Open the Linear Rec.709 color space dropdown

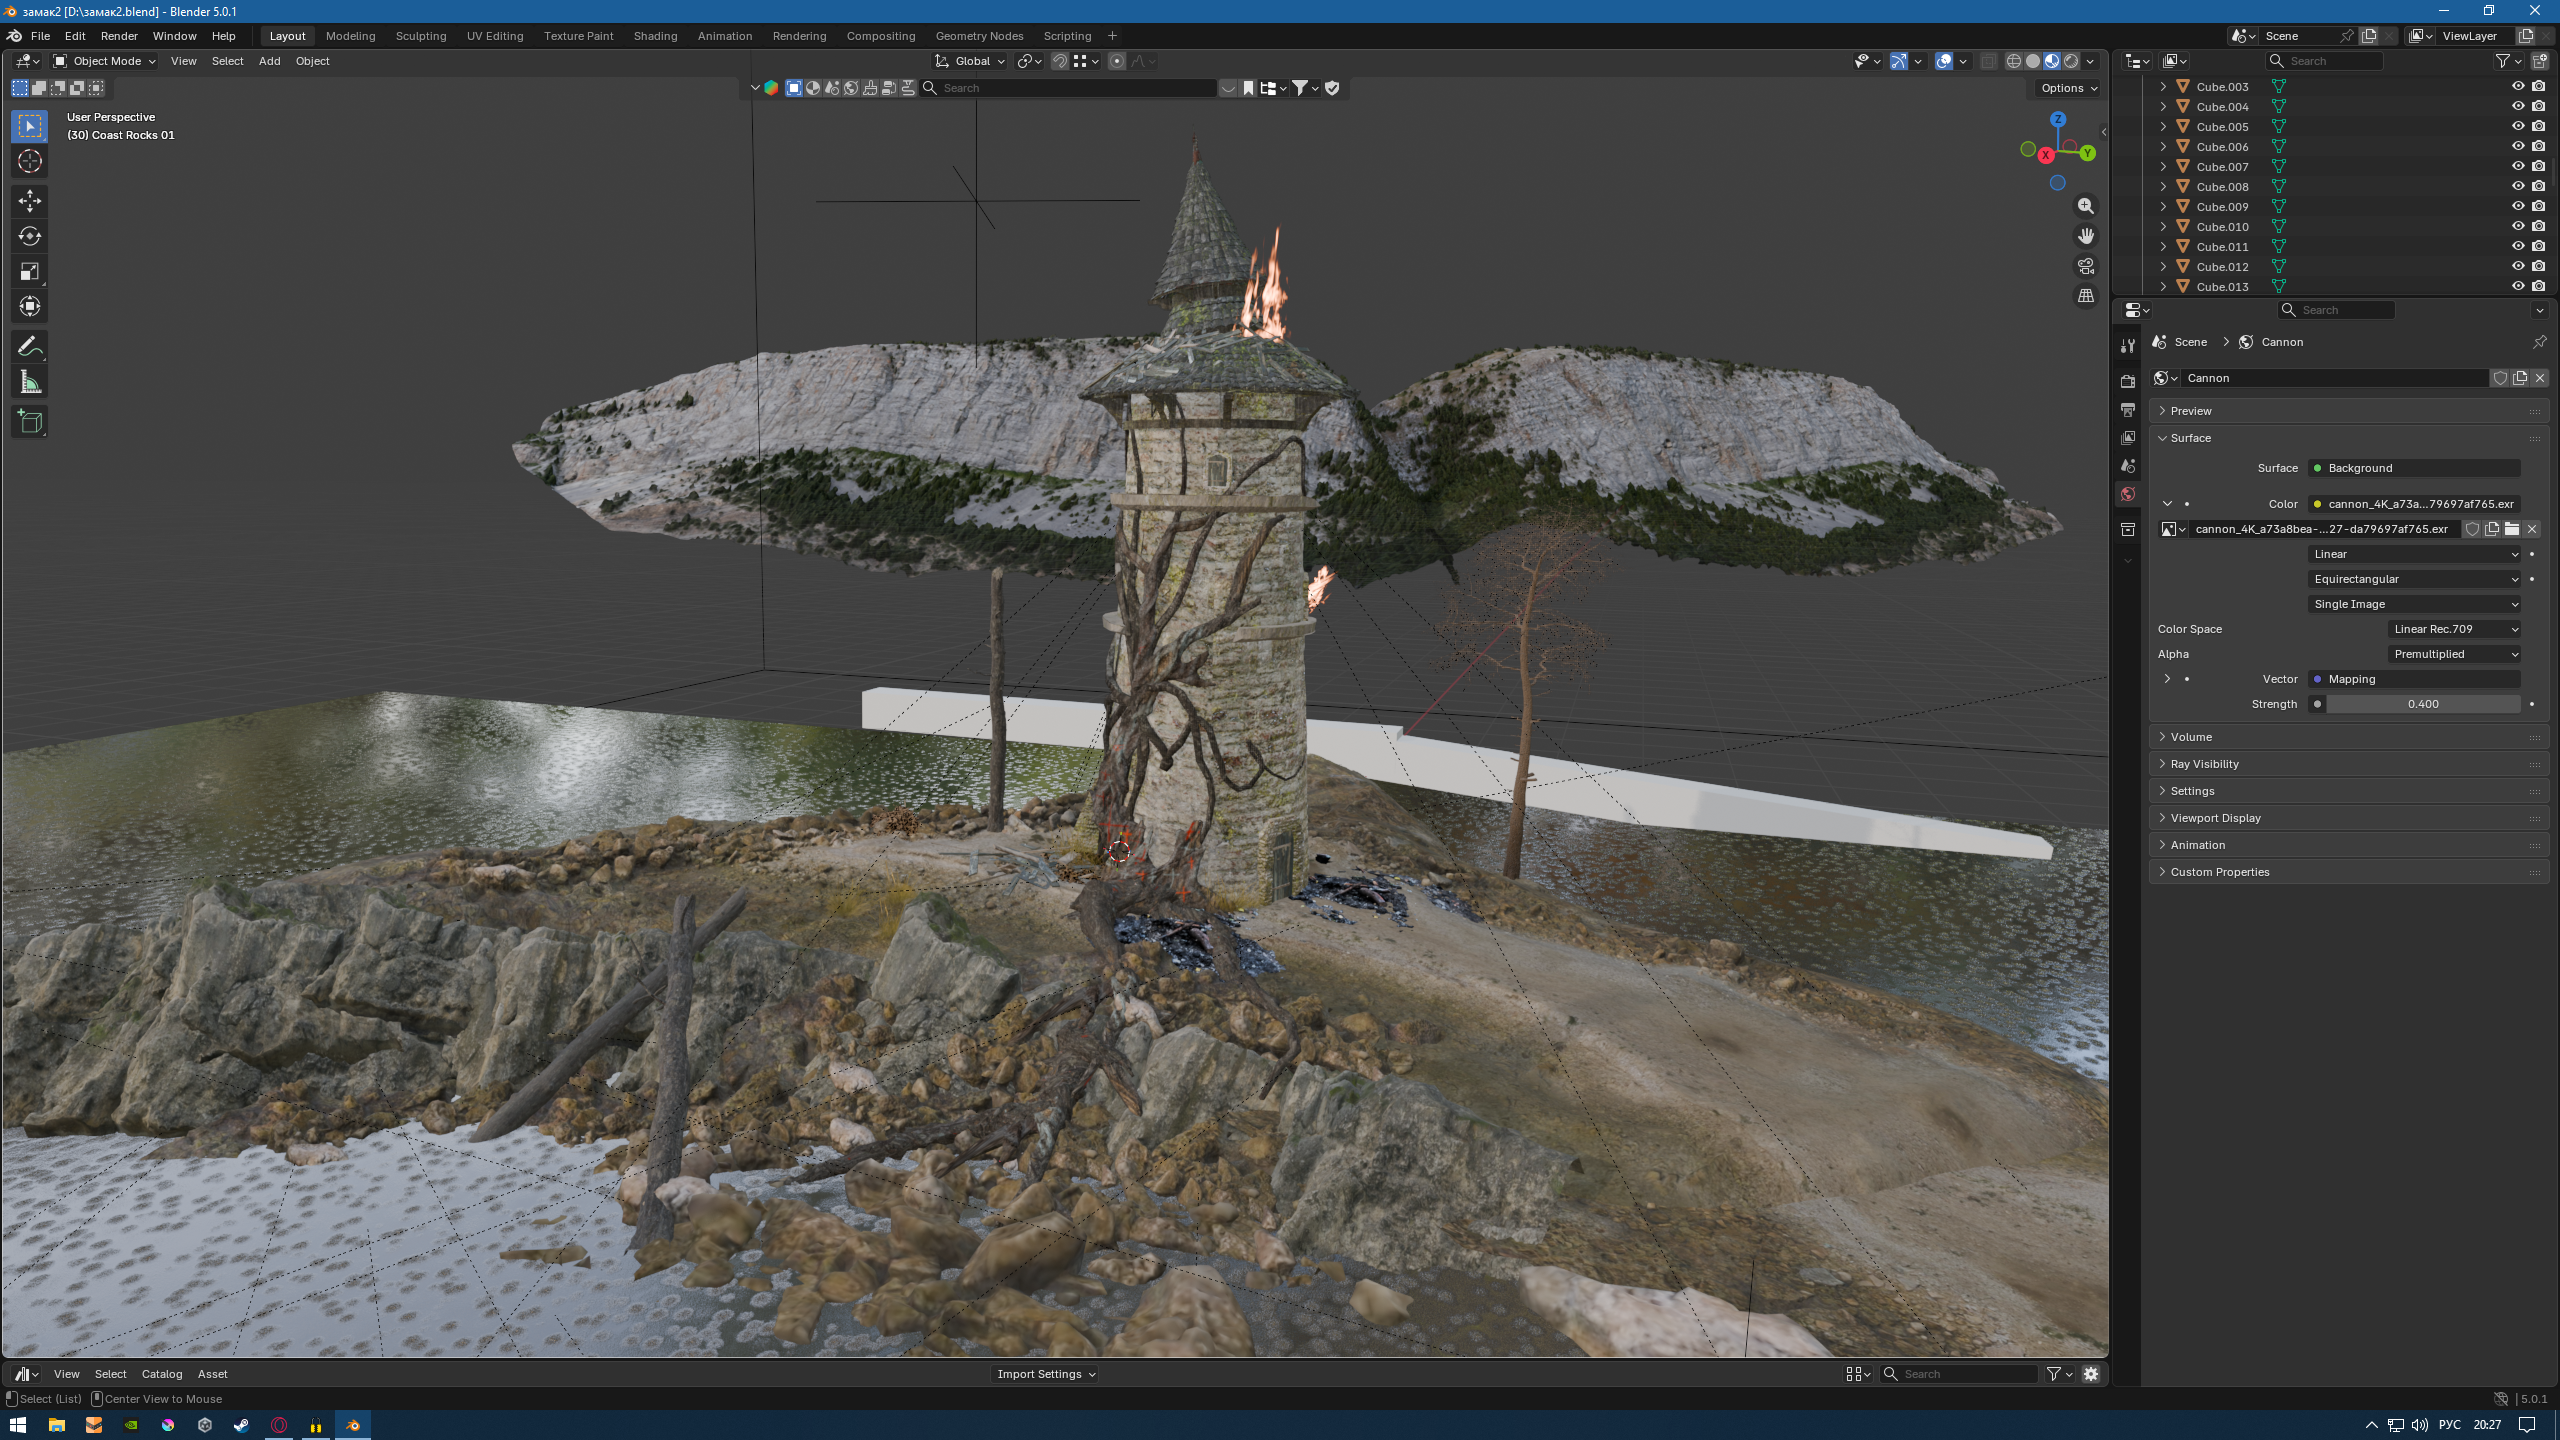[2454, 629]
